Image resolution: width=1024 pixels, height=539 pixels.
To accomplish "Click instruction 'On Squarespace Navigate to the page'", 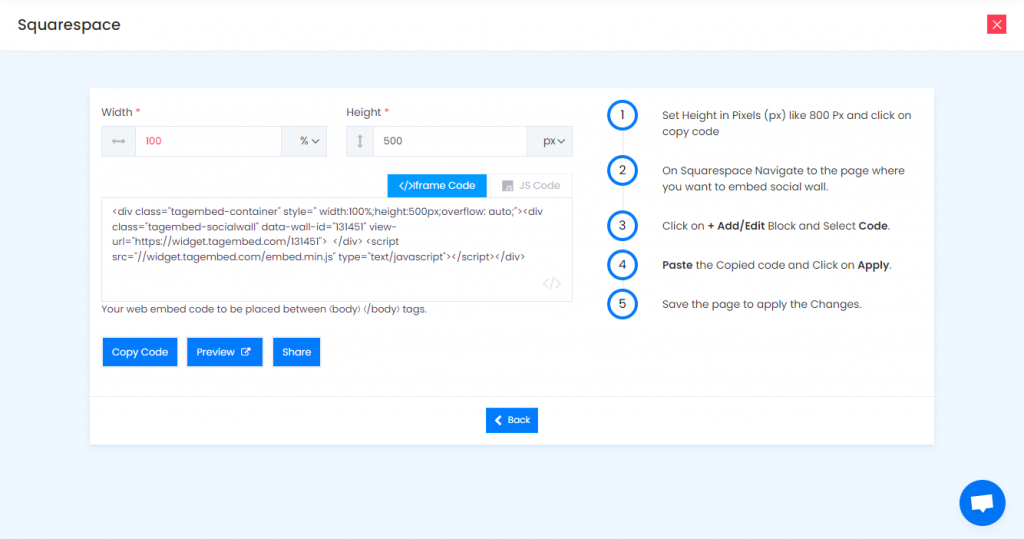I will click(x=783, y=178).
